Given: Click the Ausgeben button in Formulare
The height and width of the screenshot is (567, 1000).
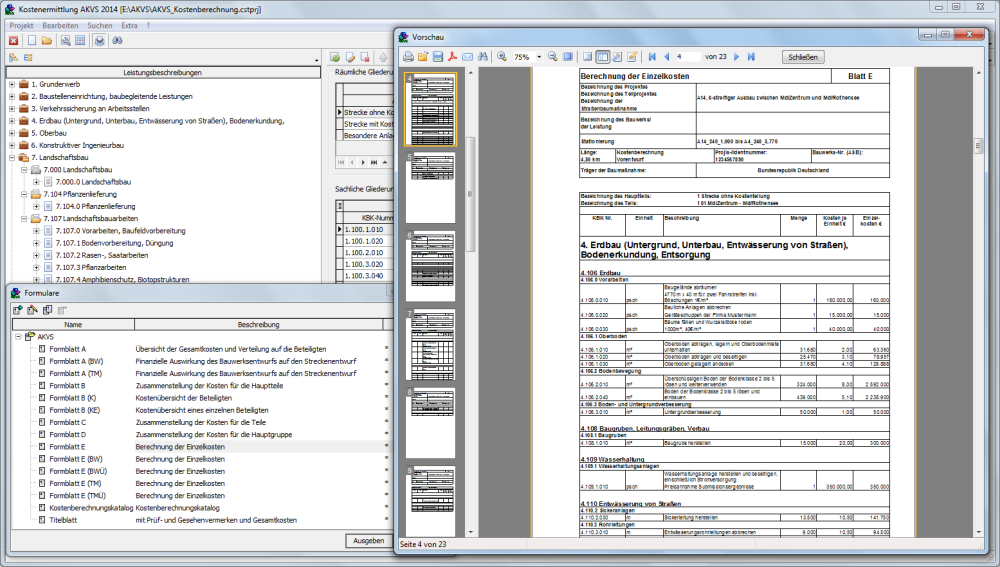Looking at the screenshot, I should (x=369, y=540).
